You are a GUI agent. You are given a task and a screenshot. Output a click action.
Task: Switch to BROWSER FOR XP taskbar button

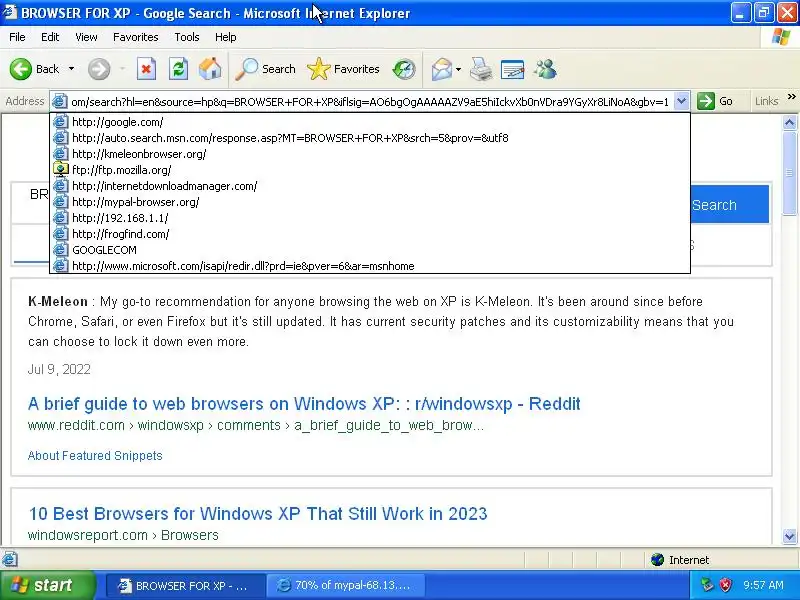click(186, 585)
